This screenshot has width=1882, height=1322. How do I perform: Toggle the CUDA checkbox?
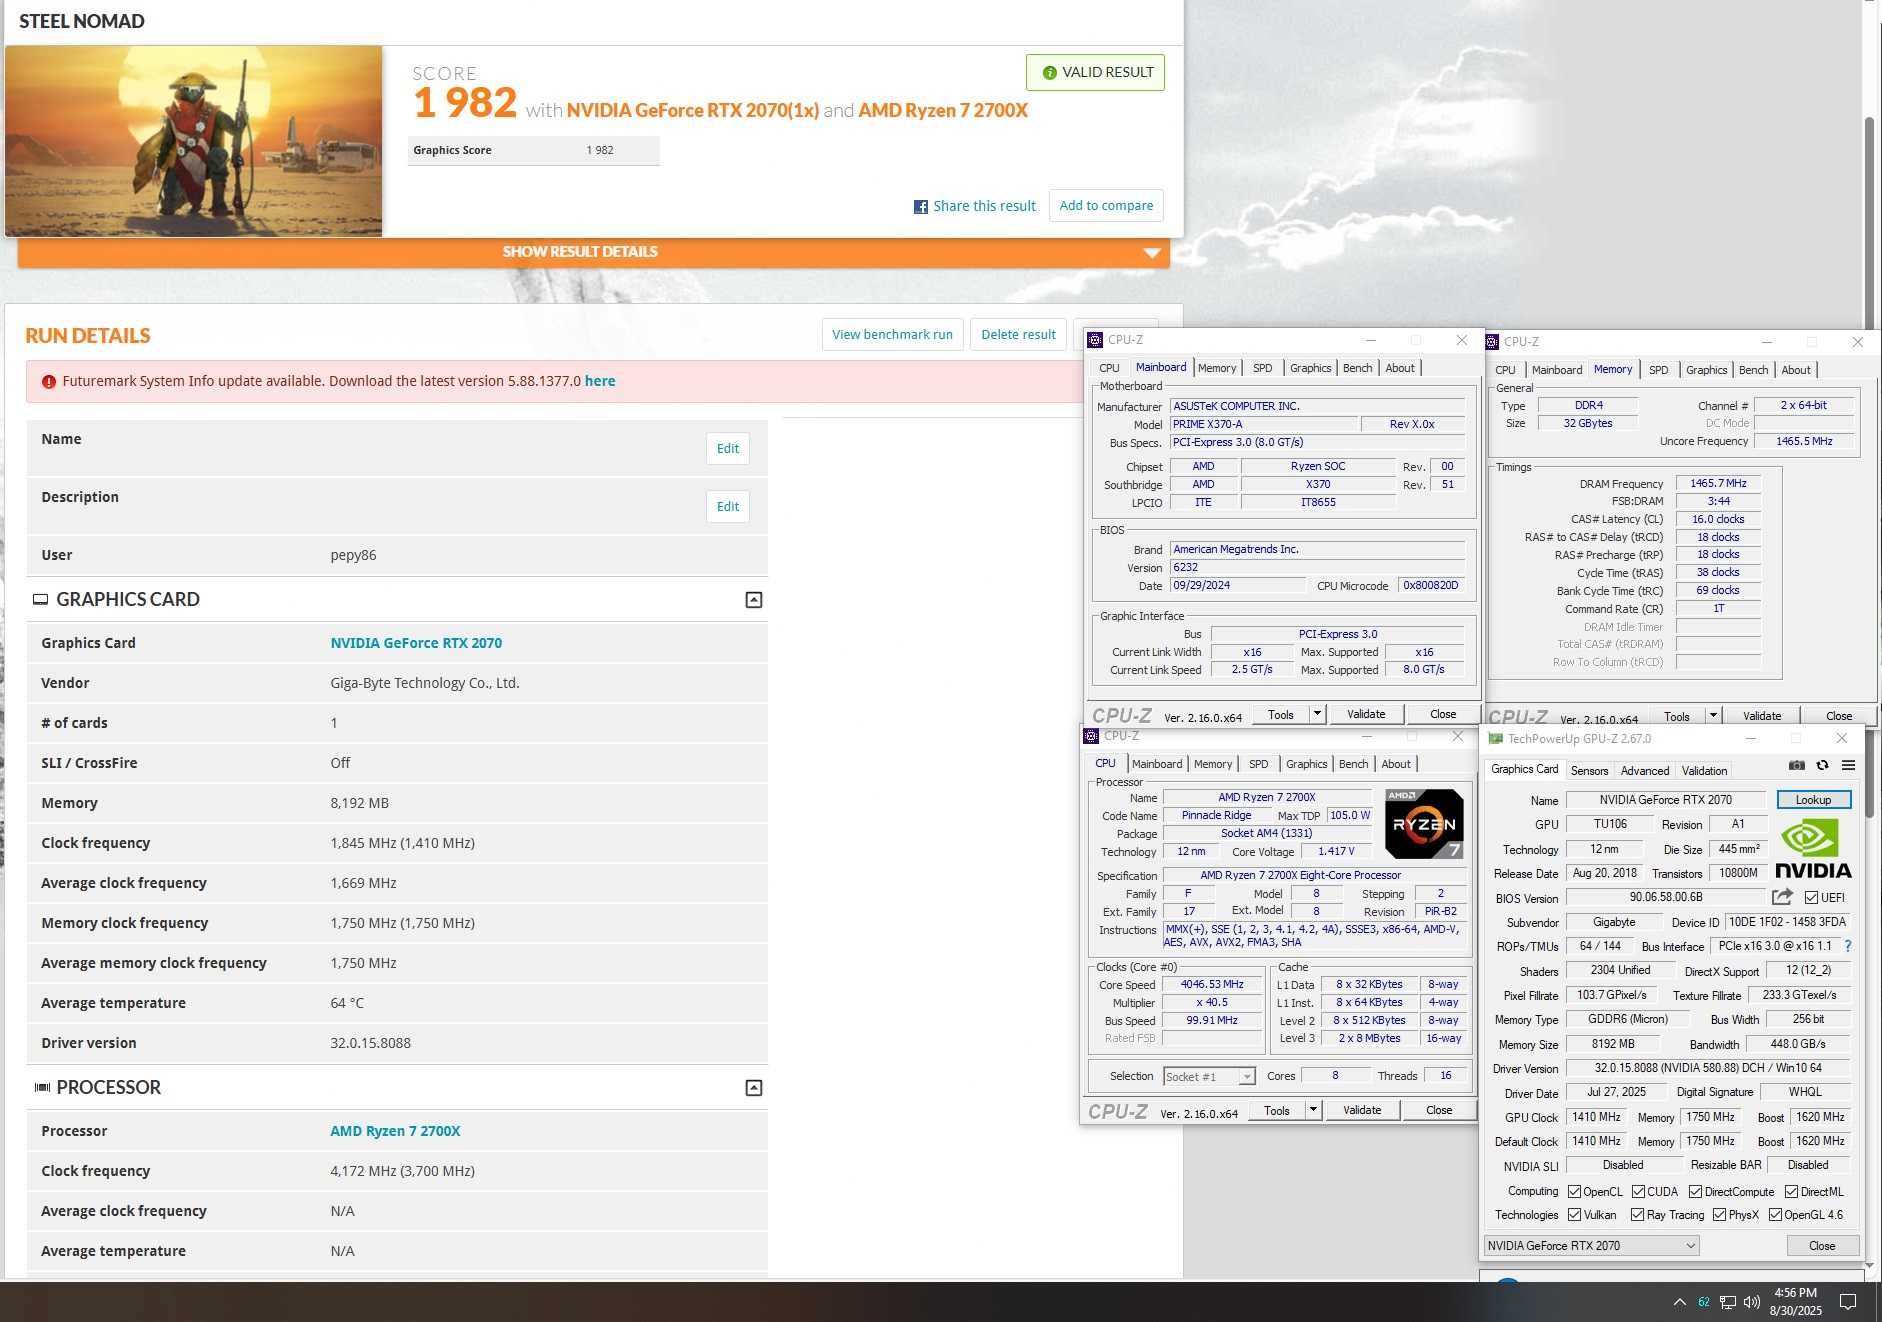tap(1638, 1192)
